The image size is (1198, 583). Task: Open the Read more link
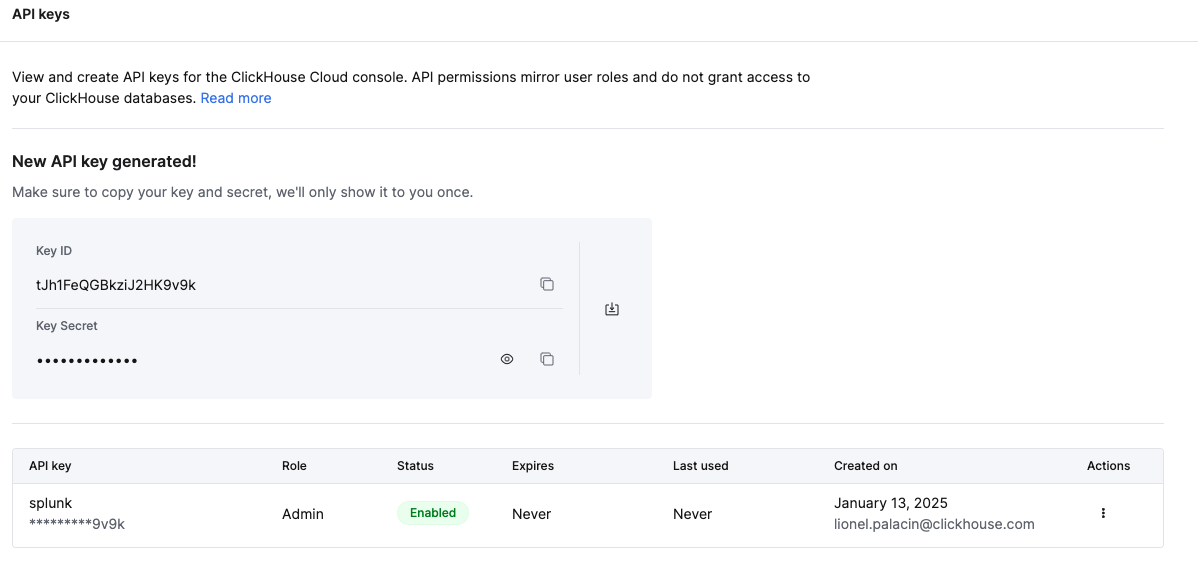(x=236, y=97)
